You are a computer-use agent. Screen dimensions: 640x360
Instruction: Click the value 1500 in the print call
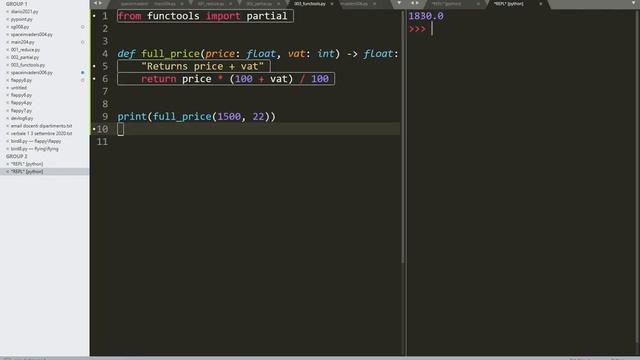click(229, 117)
